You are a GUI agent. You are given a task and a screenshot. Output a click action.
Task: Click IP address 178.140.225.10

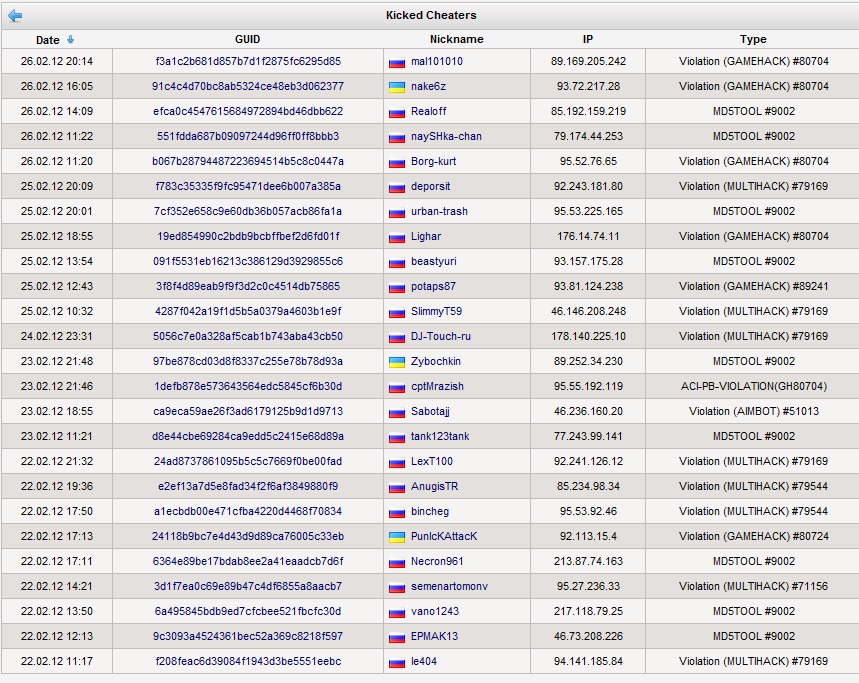click(588, 336)
